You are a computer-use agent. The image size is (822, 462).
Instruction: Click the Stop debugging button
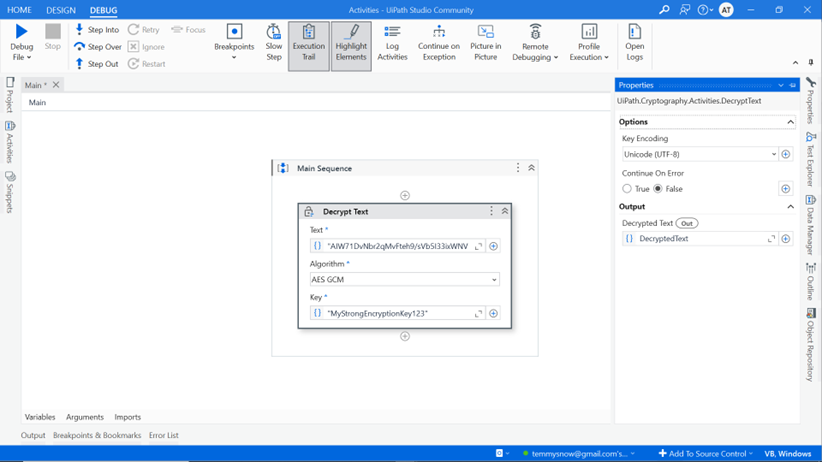52,37
